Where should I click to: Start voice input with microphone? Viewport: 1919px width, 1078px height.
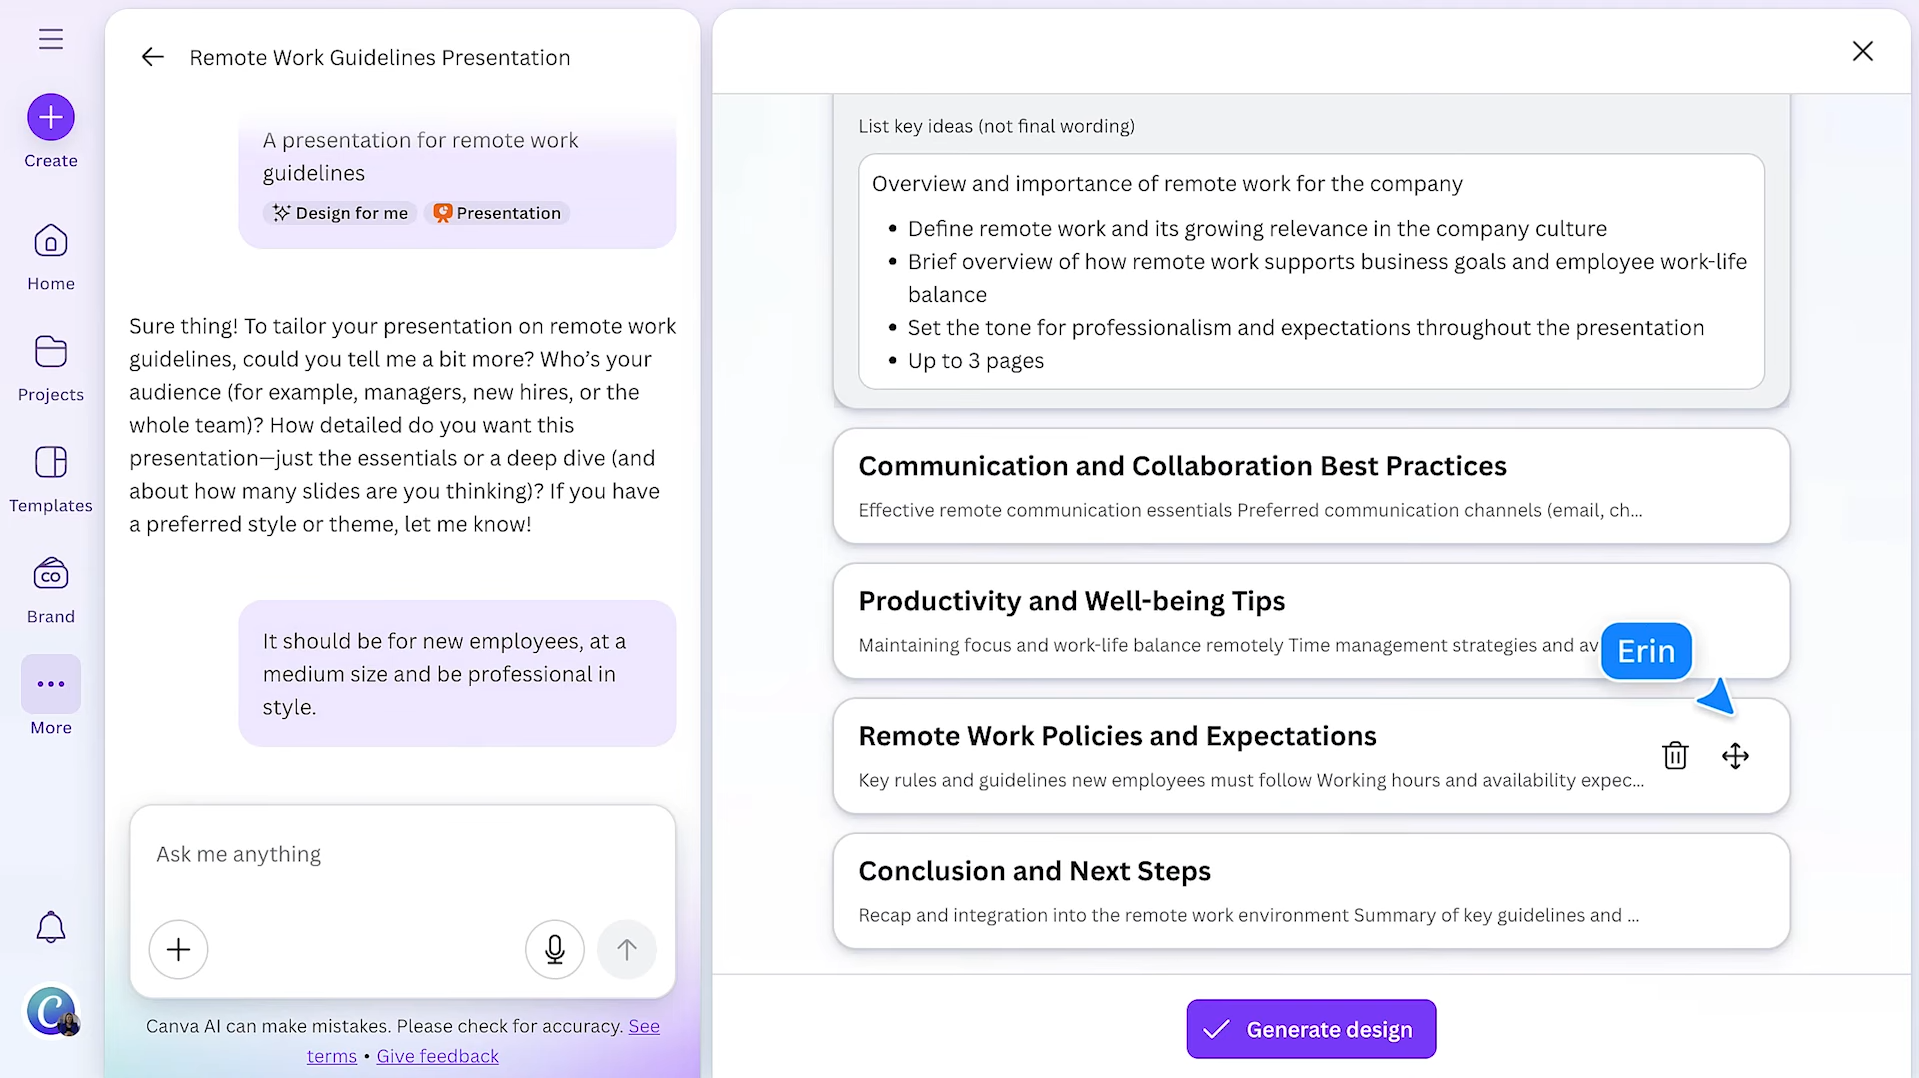tap(555, 949)
